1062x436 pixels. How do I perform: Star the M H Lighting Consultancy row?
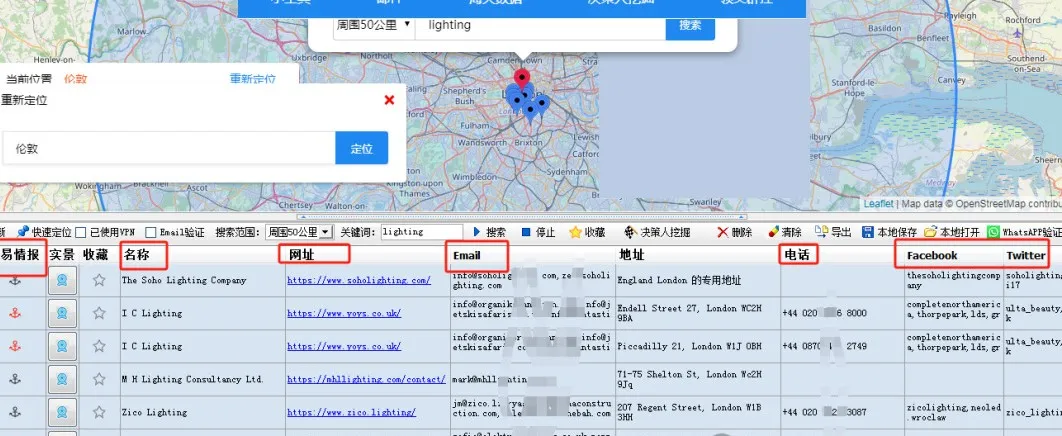tap(100, 379)
